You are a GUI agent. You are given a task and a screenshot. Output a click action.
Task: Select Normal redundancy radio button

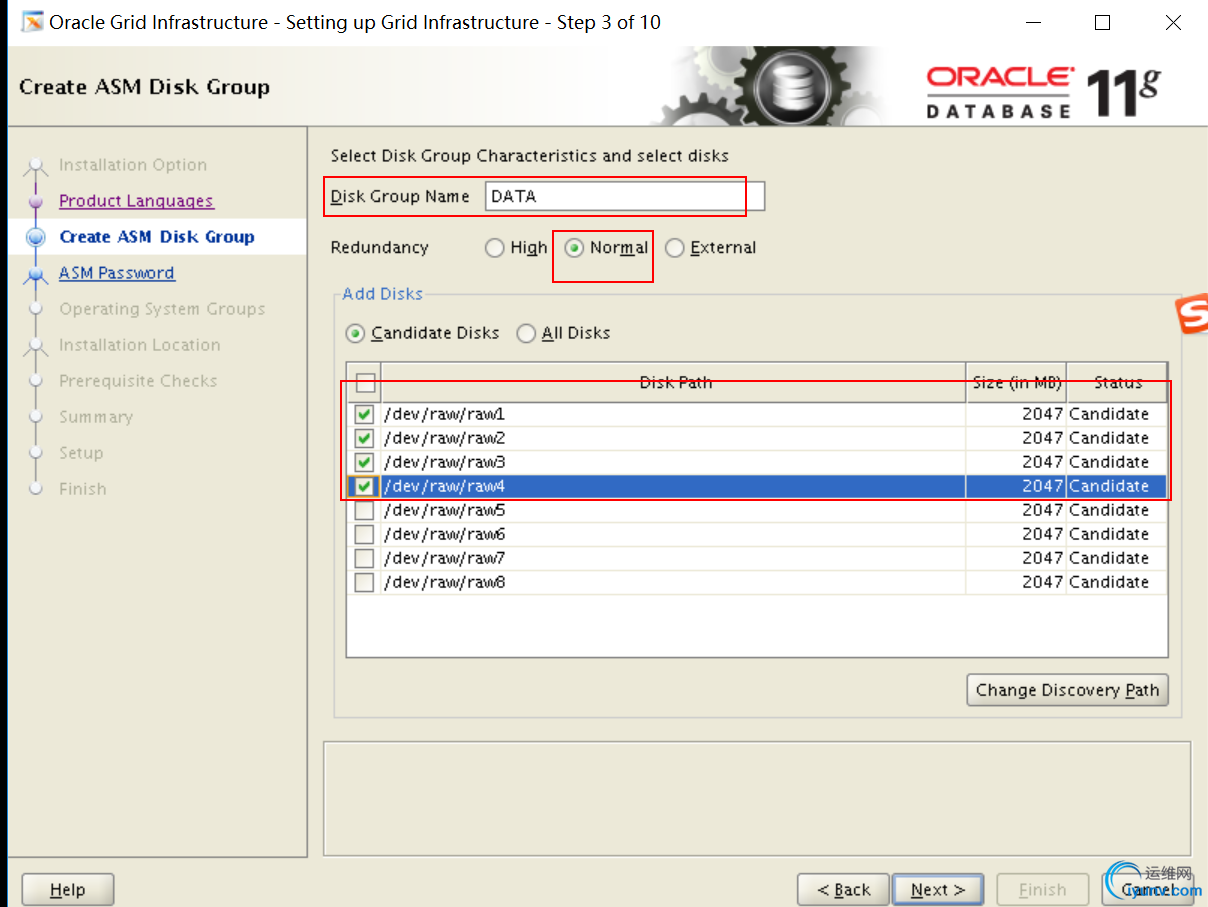coord(574,248)
